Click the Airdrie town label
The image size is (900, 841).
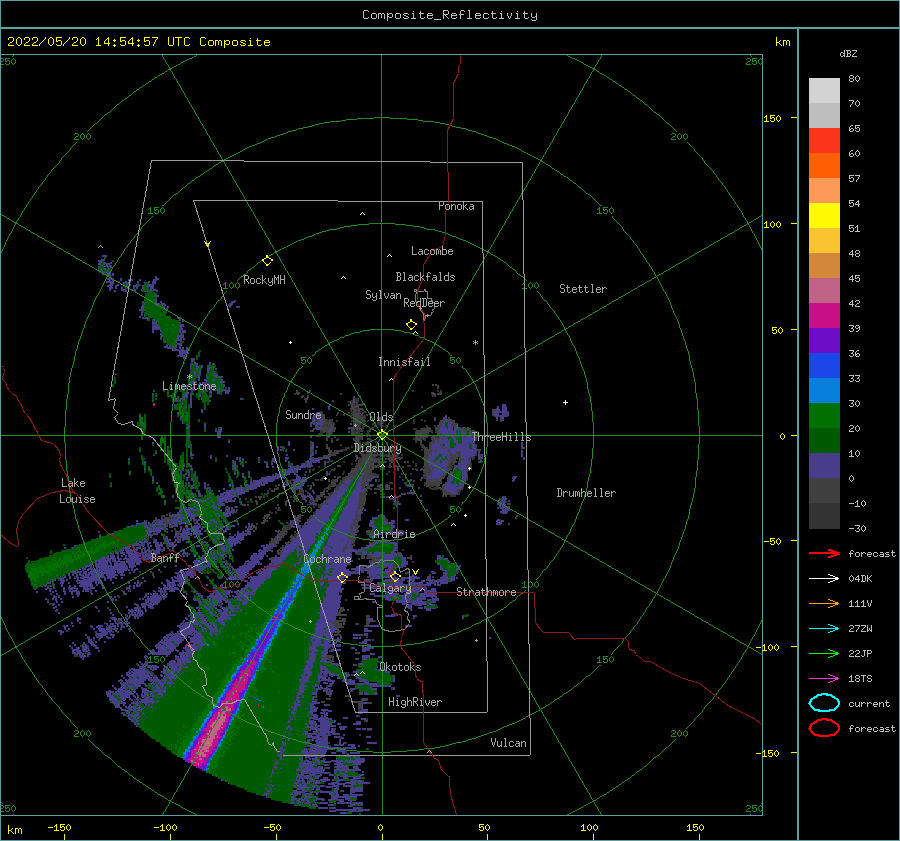[x=394, y=534]
